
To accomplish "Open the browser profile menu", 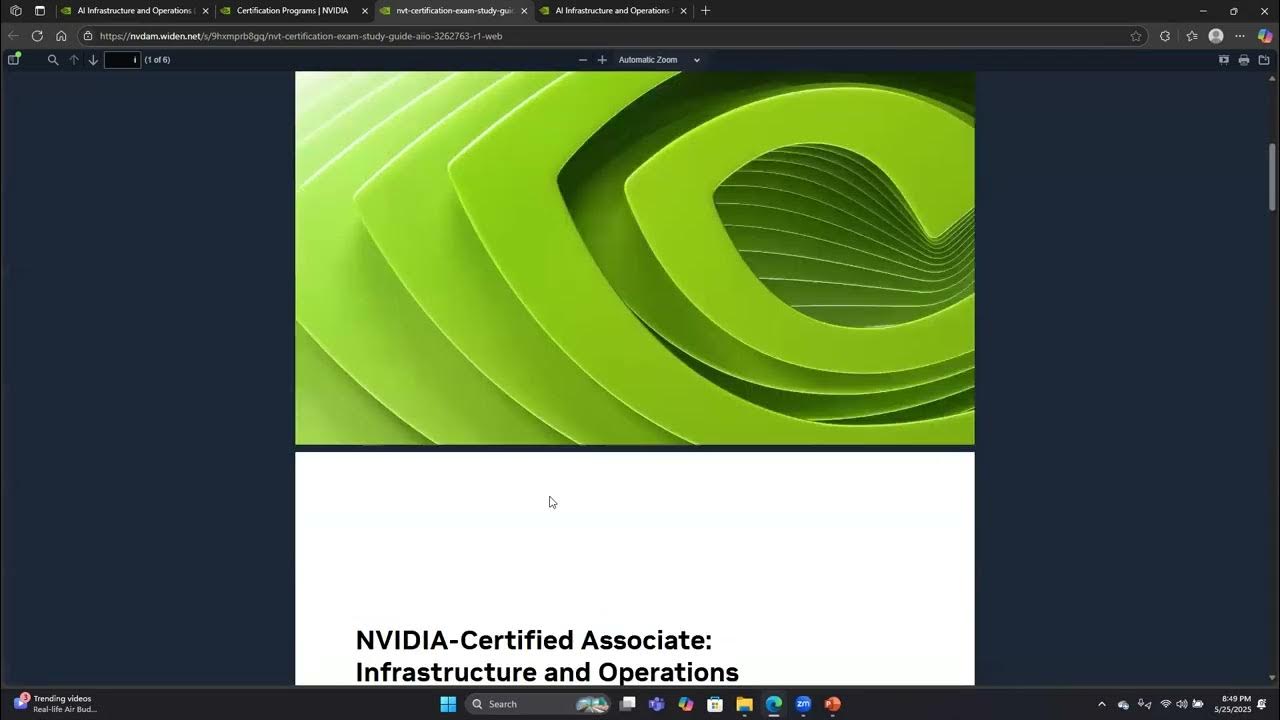I will (x=1216, y=36).
